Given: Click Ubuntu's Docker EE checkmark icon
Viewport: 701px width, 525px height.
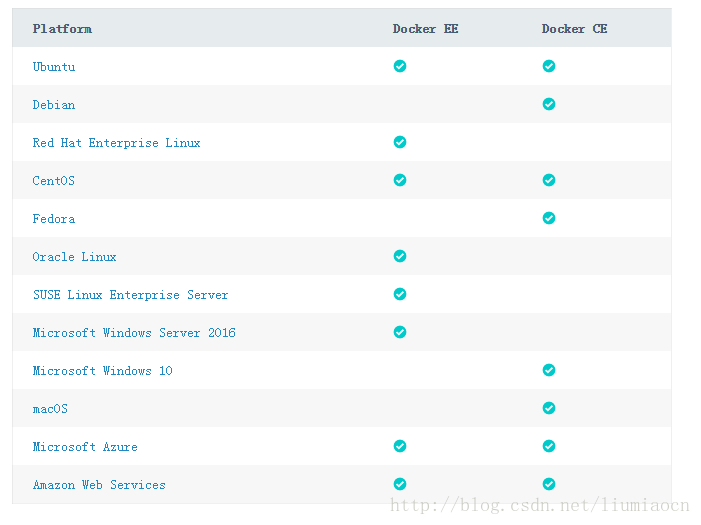Looking at the screenshot, I should pyautogui.click(x=400, y=66).
